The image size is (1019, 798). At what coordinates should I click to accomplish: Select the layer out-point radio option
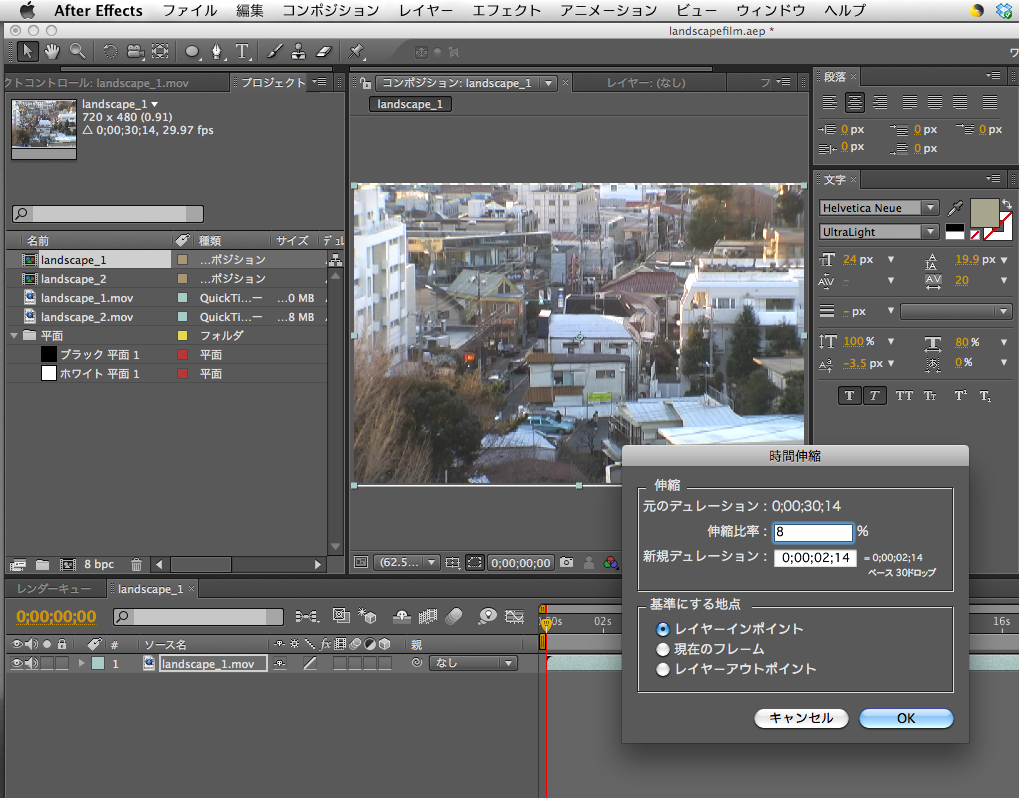[x=663, y=669]
